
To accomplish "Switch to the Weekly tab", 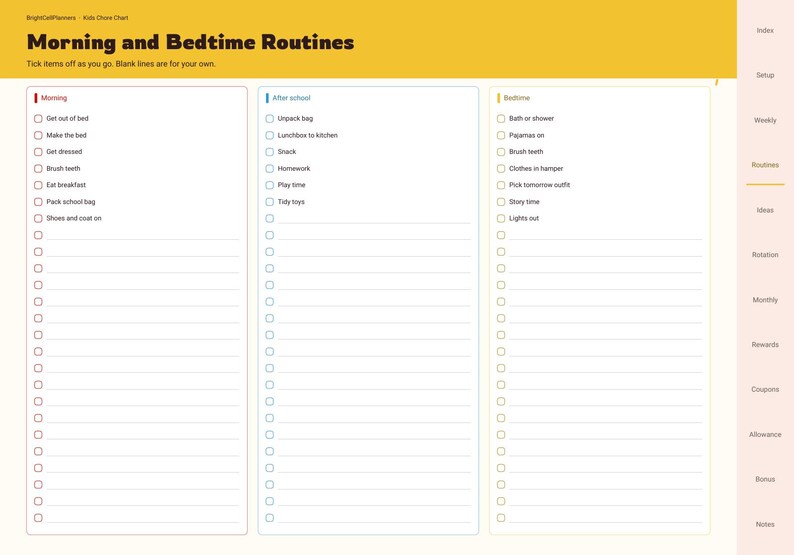I will point(765,120).
